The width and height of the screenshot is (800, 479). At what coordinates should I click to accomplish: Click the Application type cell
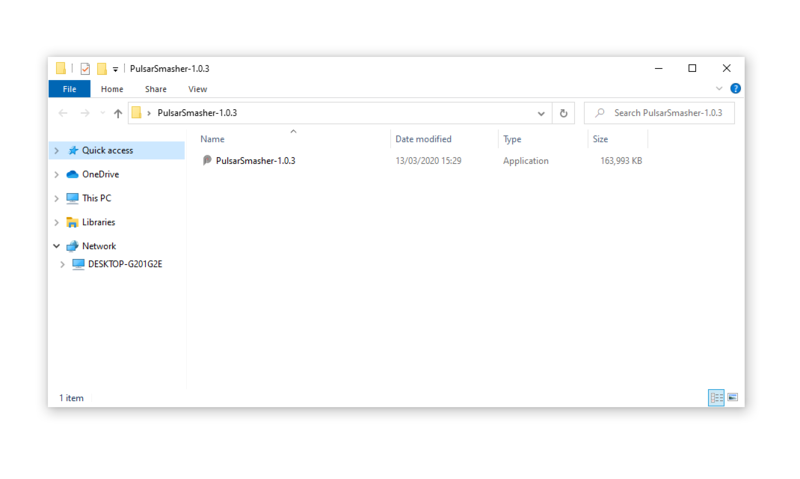(x=526, y=161)
